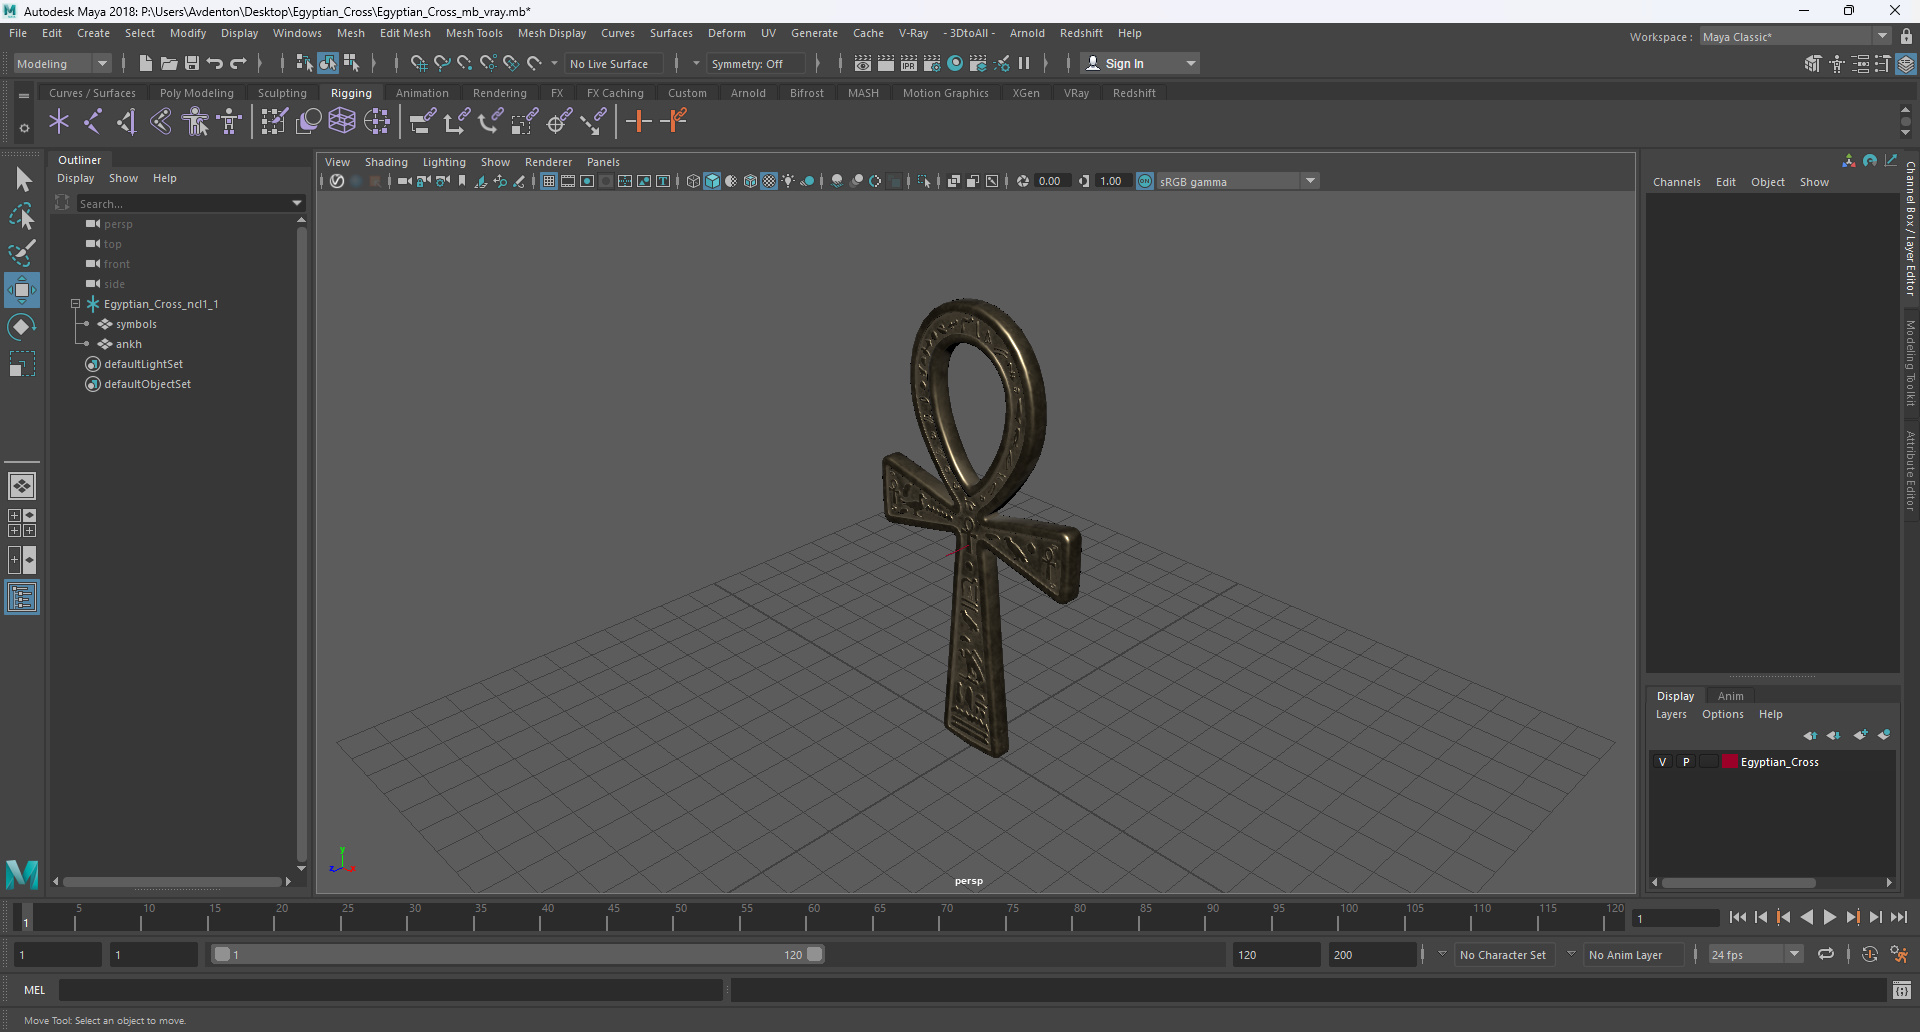Click the Save Scene icon
Image resolution: width=1920 pixels, height=1032 pixels.
click(x=192, y=63)
